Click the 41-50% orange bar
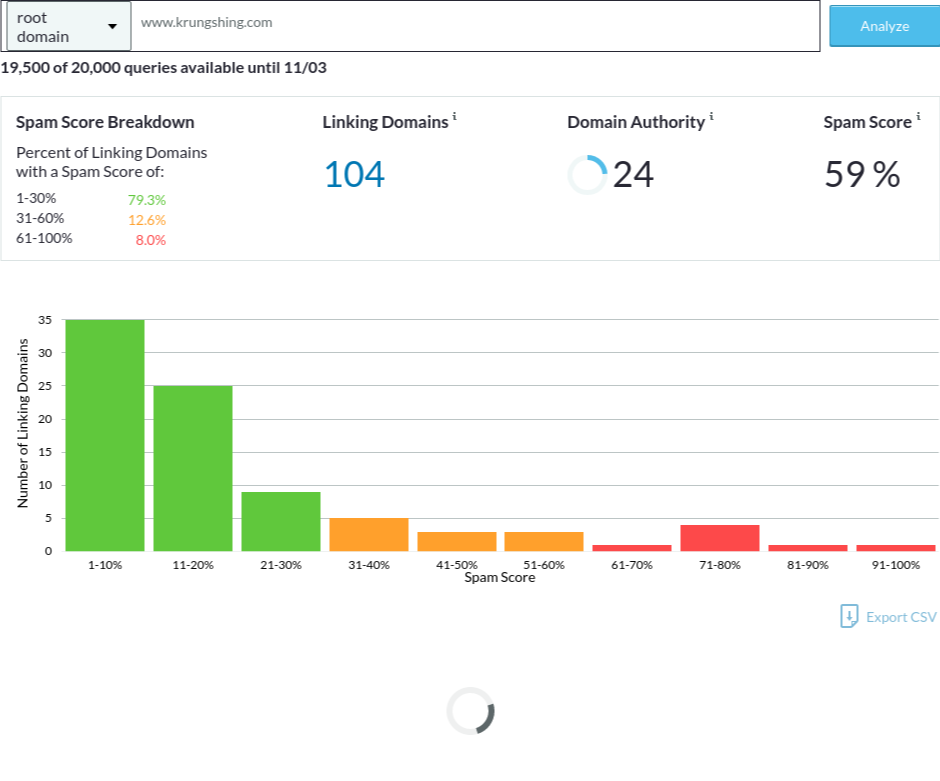 [457, 541]
